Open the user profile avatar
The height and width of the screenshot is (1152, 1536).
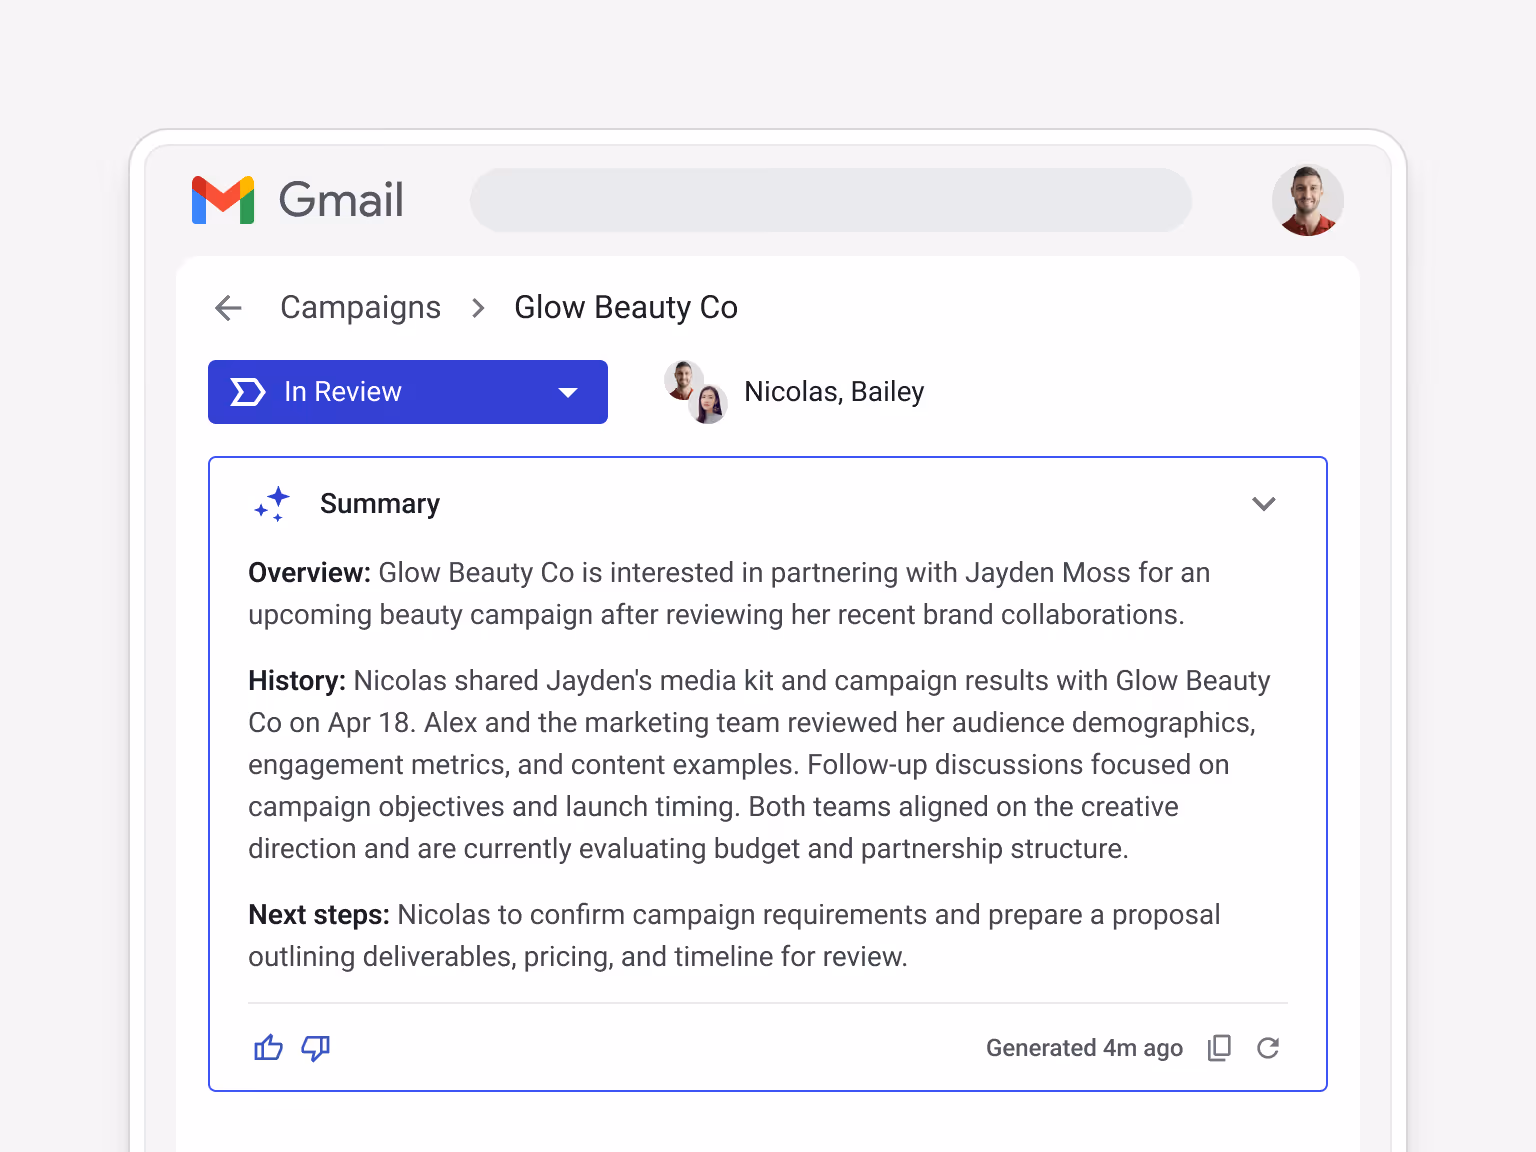pos(1307,200)
